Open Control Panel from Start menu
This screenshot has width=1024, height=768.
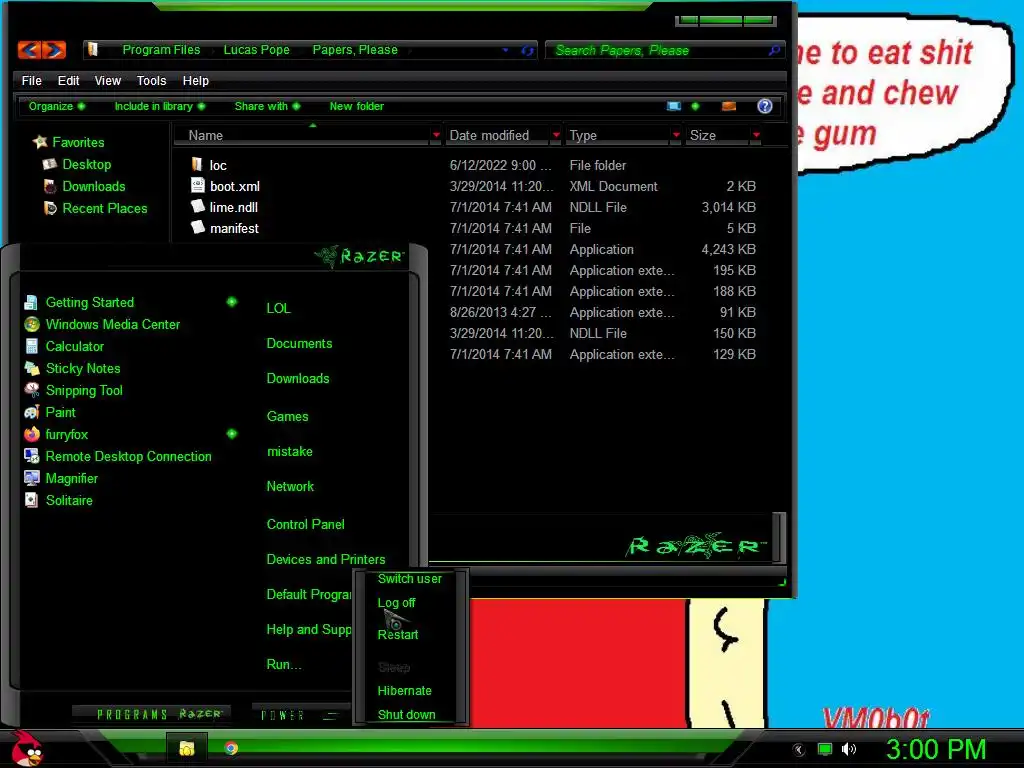tap(306, 524)
